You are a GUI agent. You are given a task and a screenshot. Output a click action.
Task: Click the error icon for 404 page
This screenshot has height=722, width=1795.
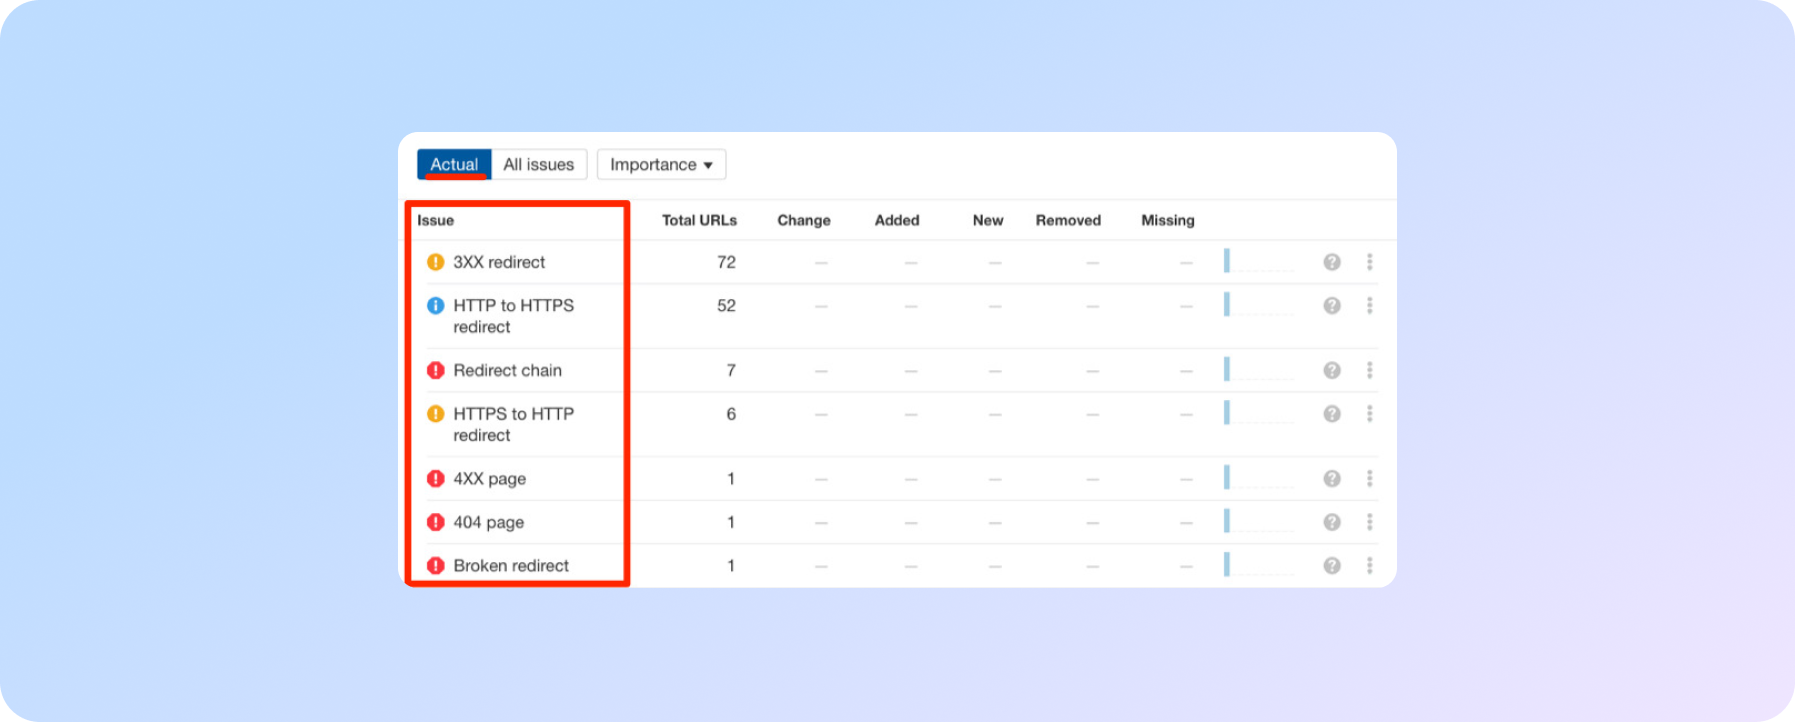coord(436,522)
